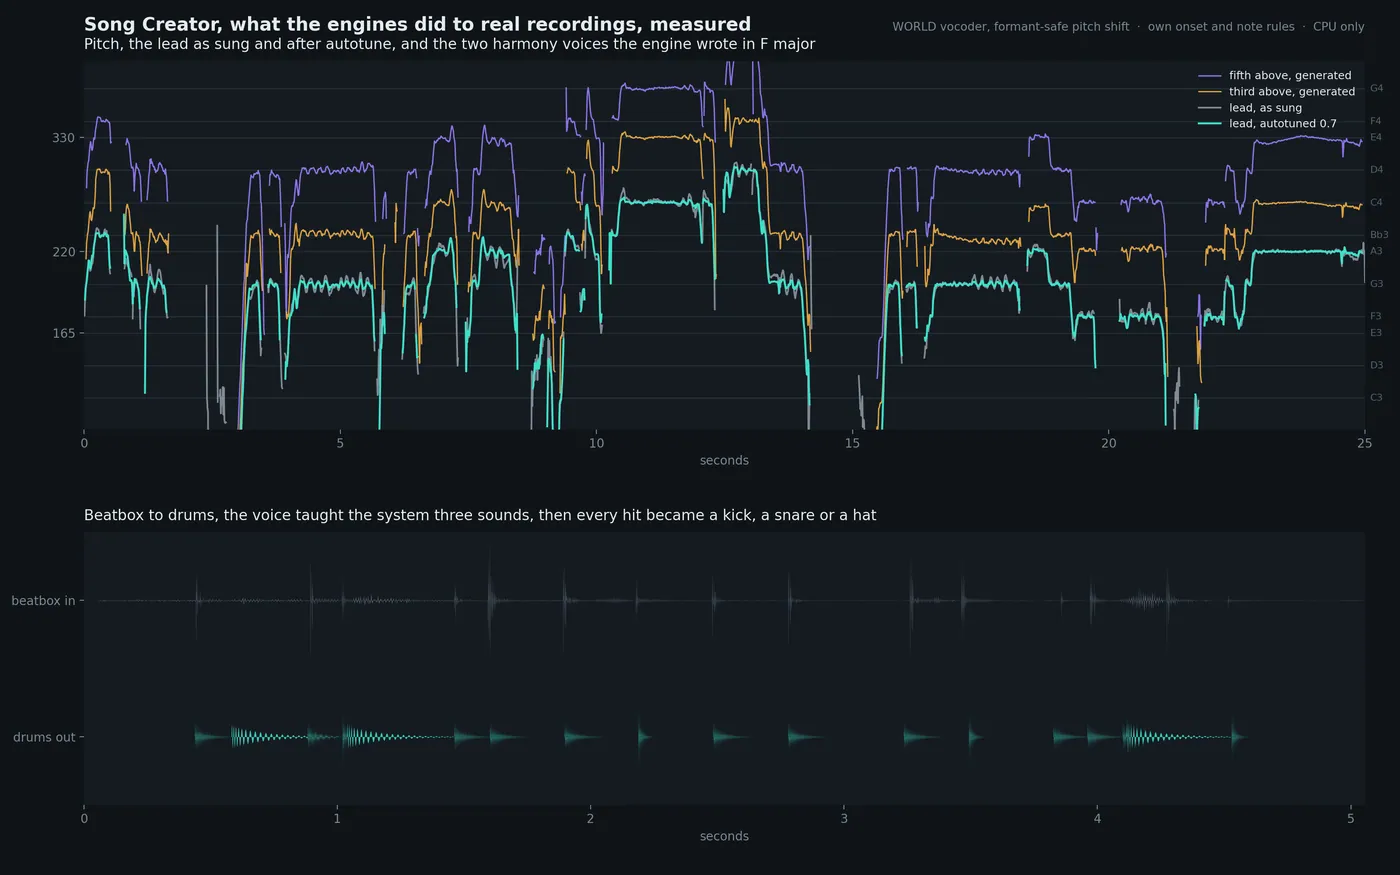Click the C4 note label

click(1376, 203)
